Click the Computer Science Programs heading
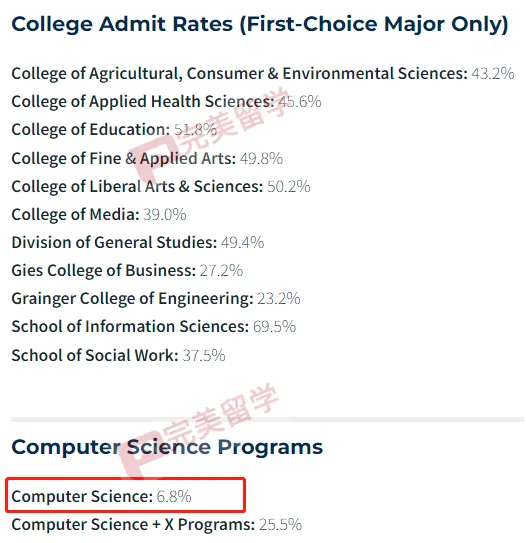The height and width of the screenshot is (543, 526). 167,448
